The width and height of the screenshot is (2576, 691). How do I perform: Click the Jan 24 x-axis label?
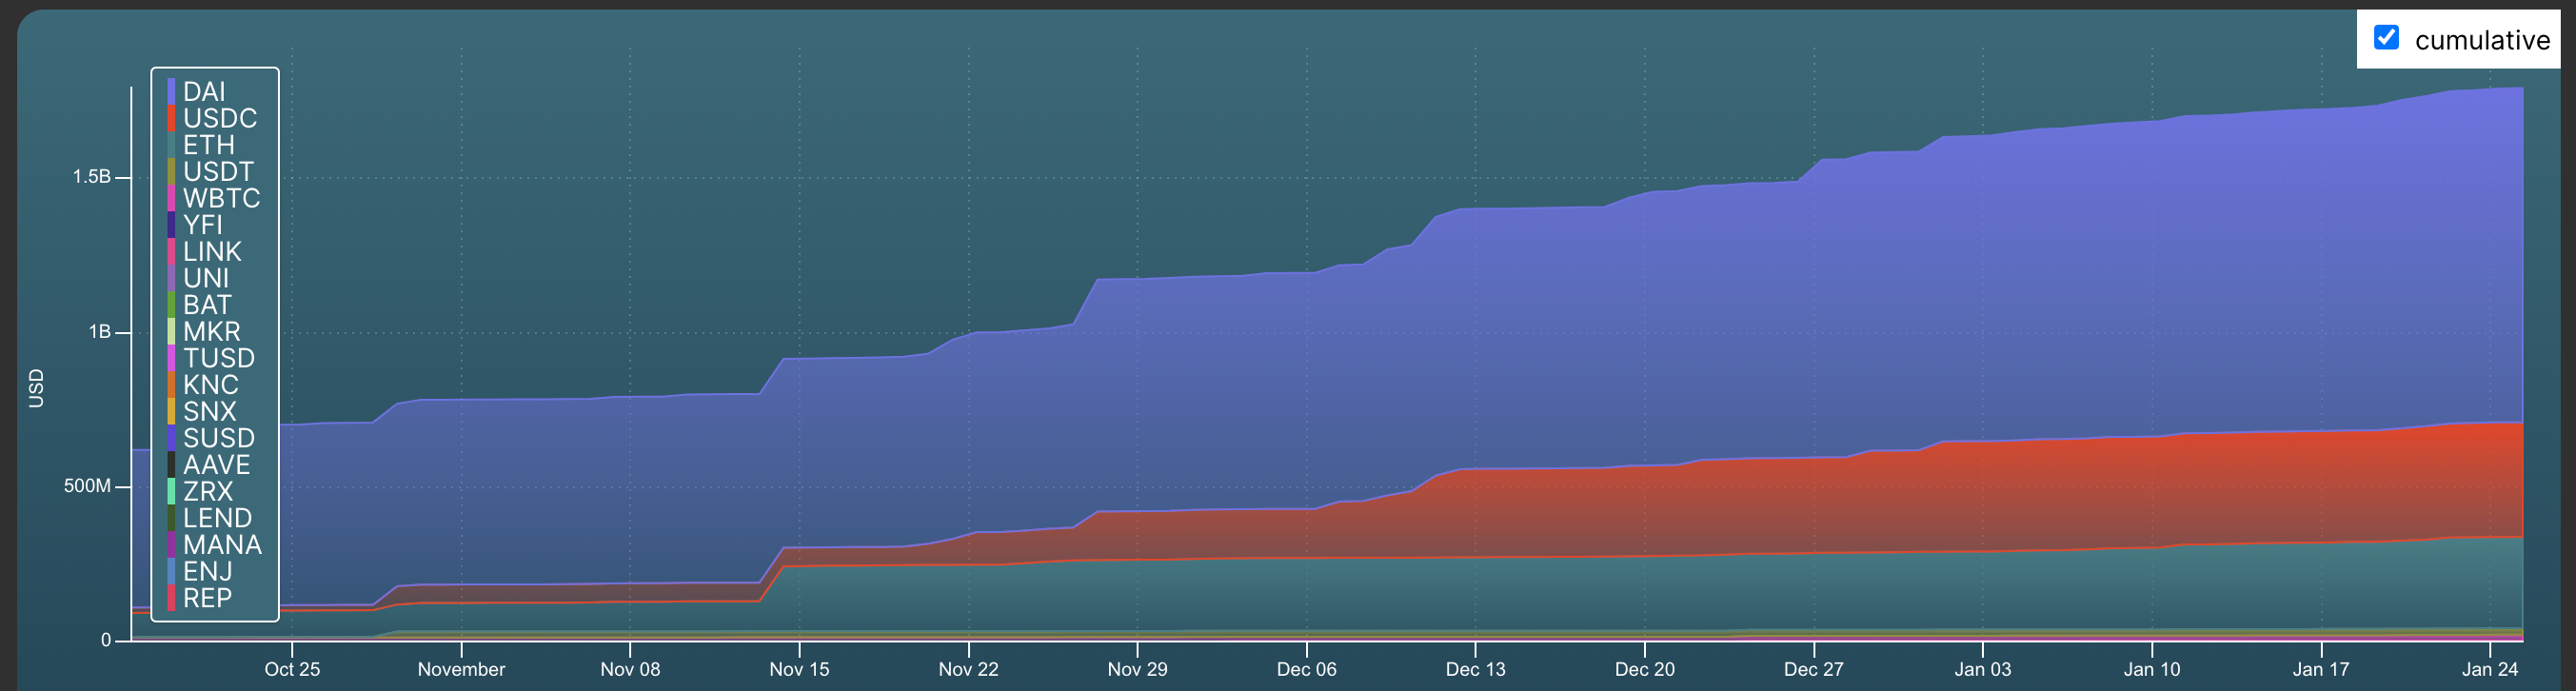point(2489,669)
